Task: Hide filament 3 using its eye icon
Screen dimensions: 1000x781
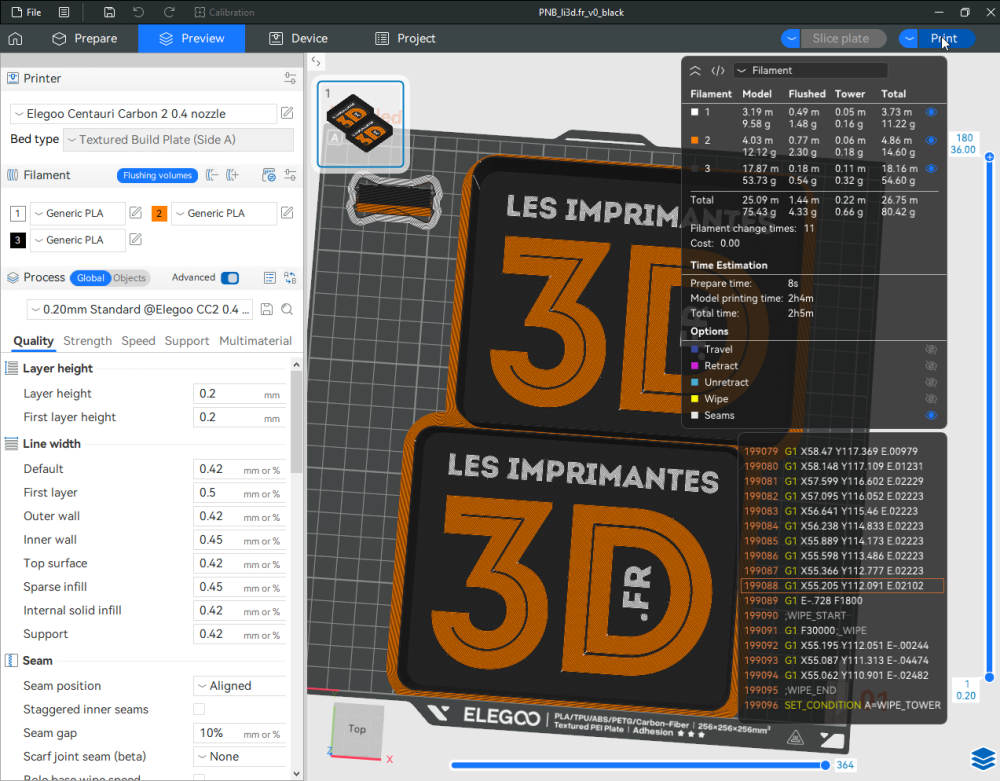Action: click(931, 169)
